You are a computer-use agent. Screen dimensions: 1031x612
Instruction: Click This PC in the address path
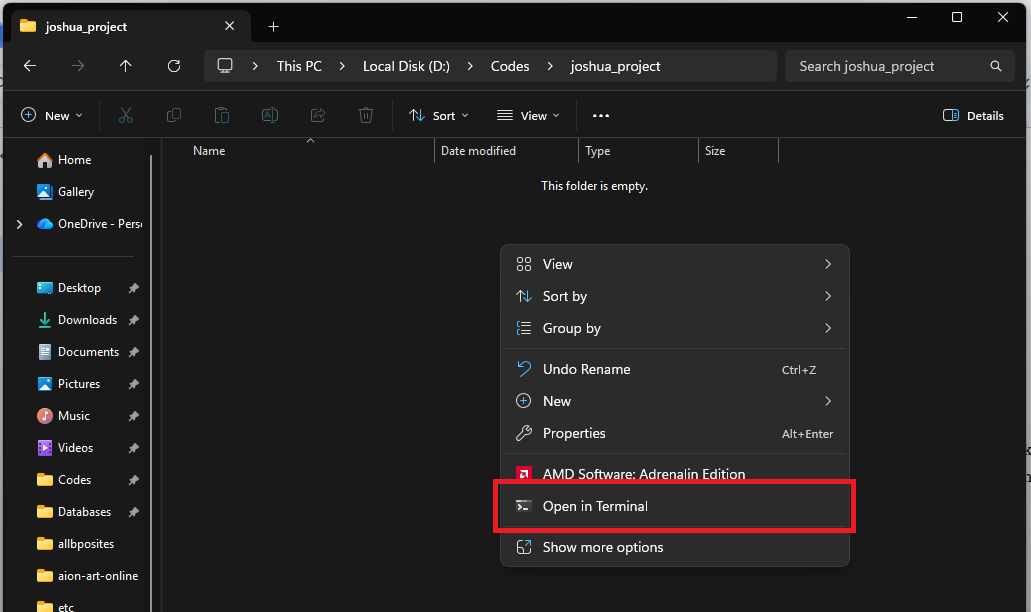click(x=299, y=66)
